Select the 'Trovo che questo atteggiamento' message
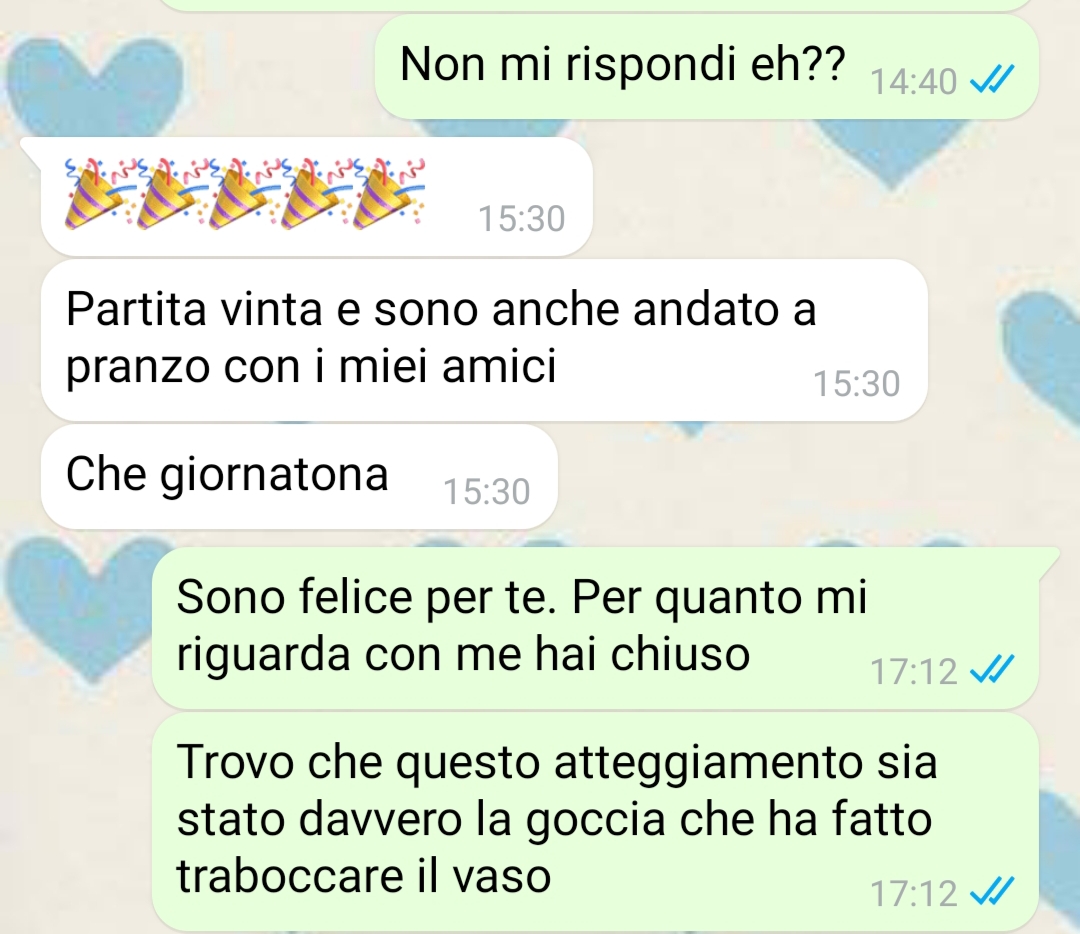The width and height of the screenshot is (1080, 934). (595, 822)
